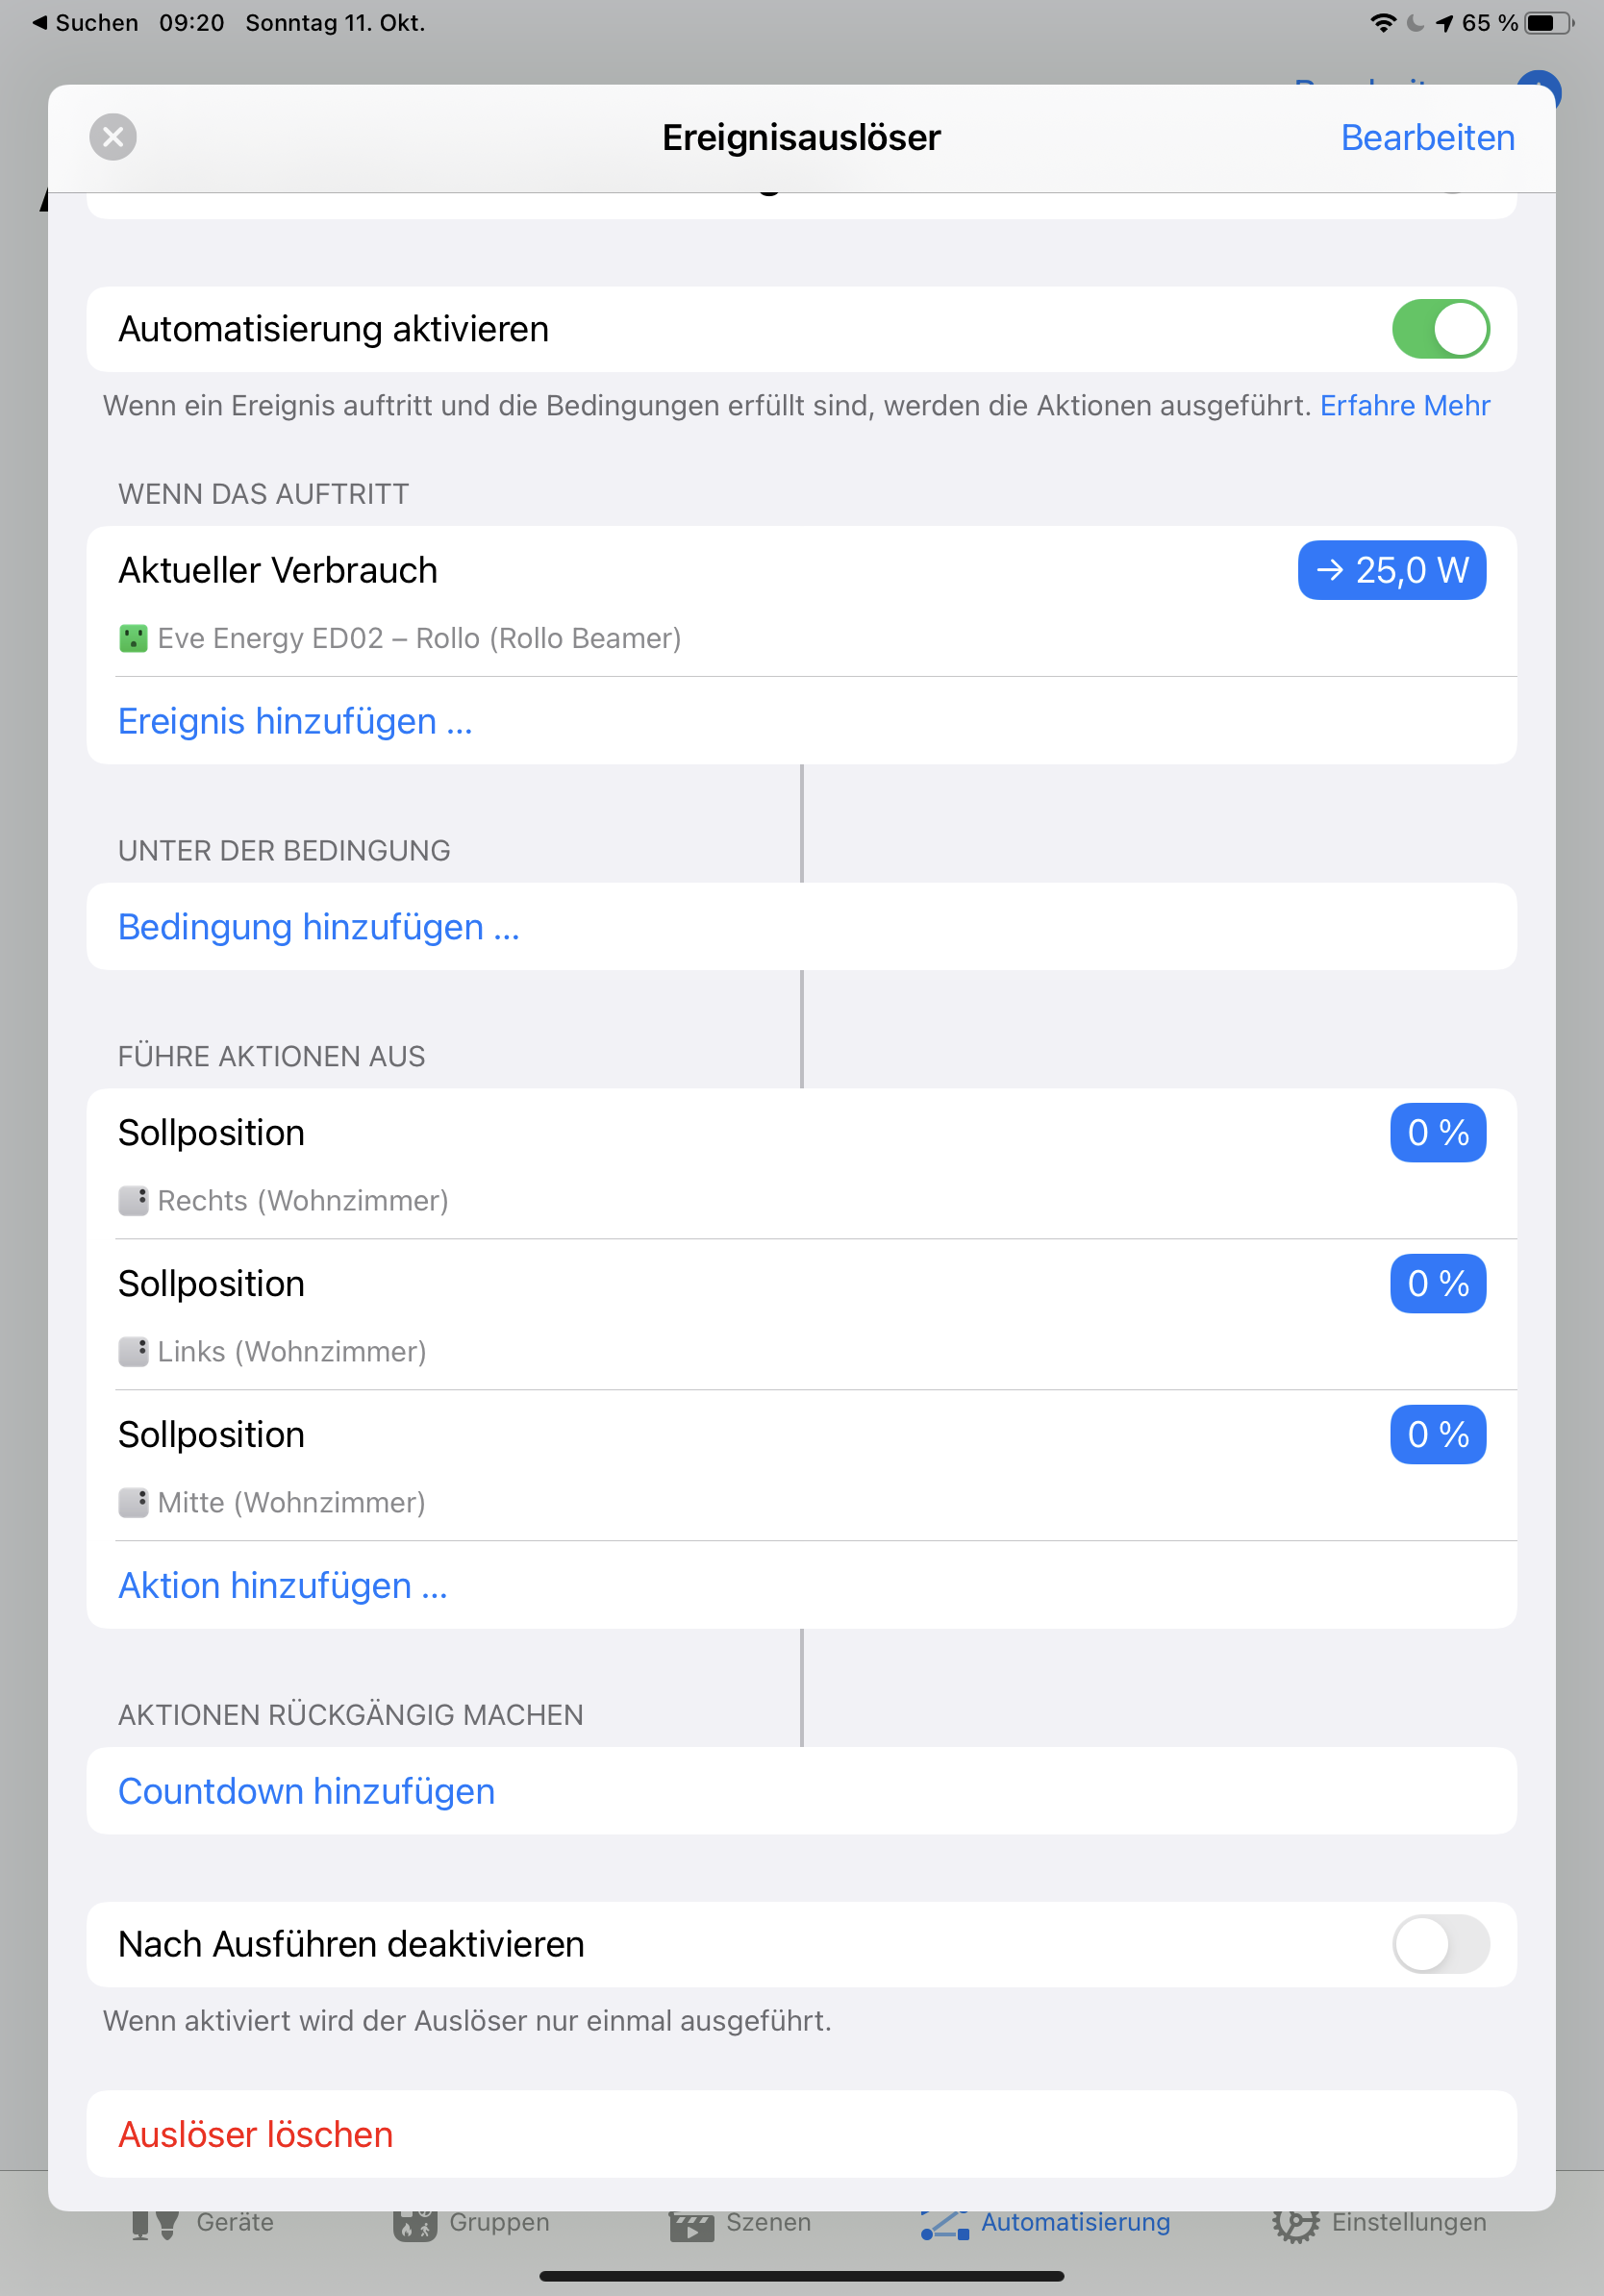Tap Auslöser löschen to delete trigger
This screenshot has width=1604, height=2296.
pos(256,2134)
